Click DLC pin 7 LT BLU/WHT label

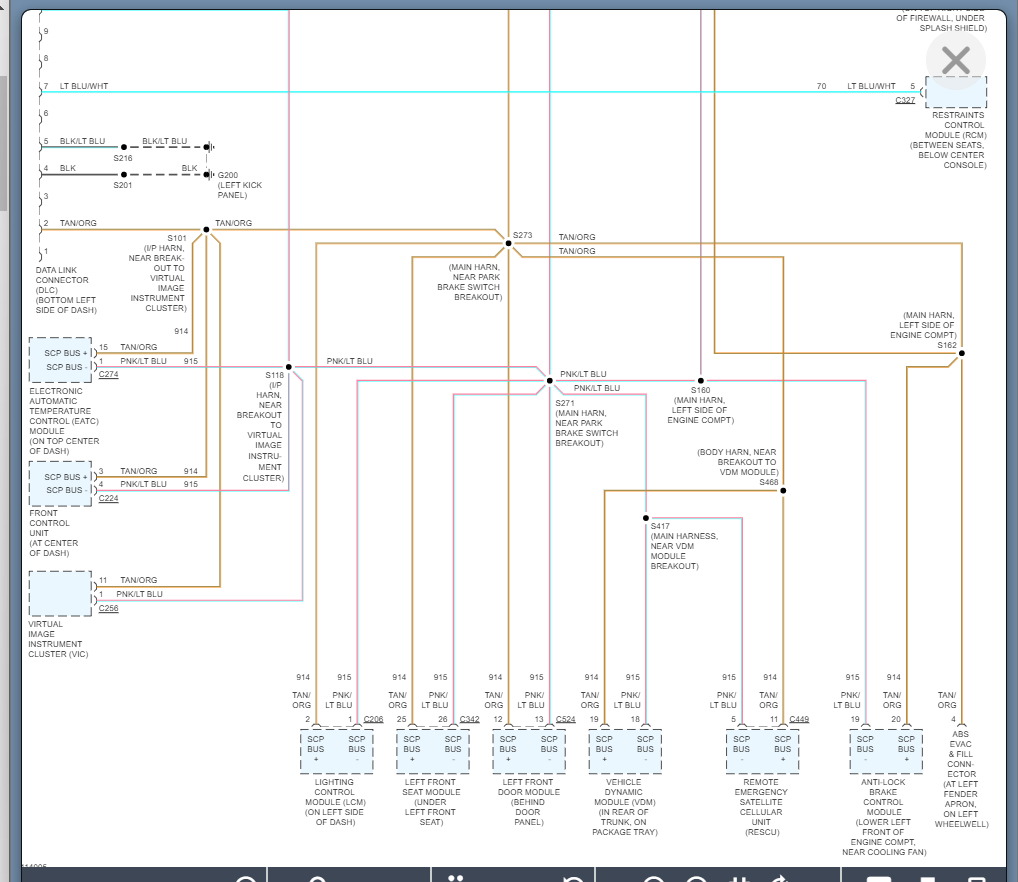84,86
